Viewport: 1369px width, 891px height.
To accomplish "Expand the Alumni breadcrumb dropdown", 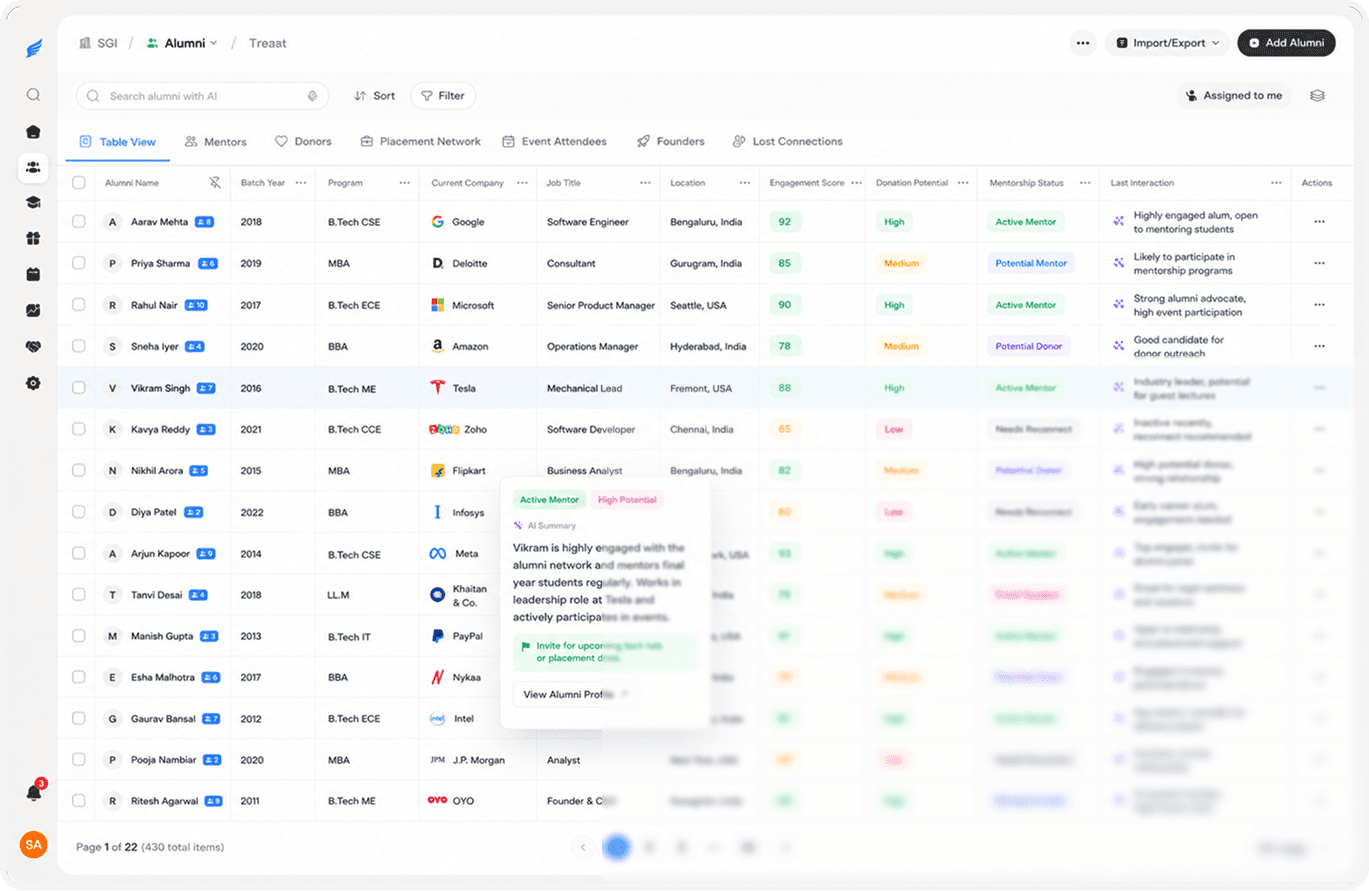I will pyautogui.click(x=182, y=43).
